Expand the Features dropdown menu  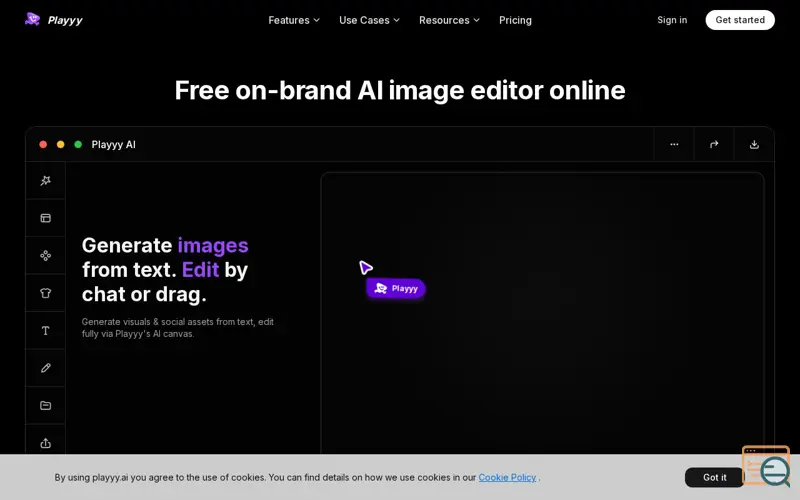coord(294,20)
